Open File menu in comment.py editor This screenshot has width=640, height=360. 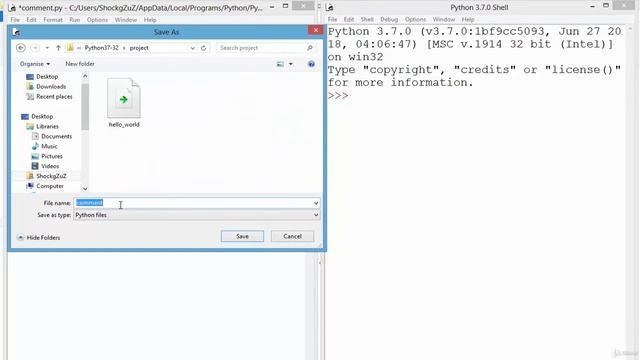[x=15, y=20]
